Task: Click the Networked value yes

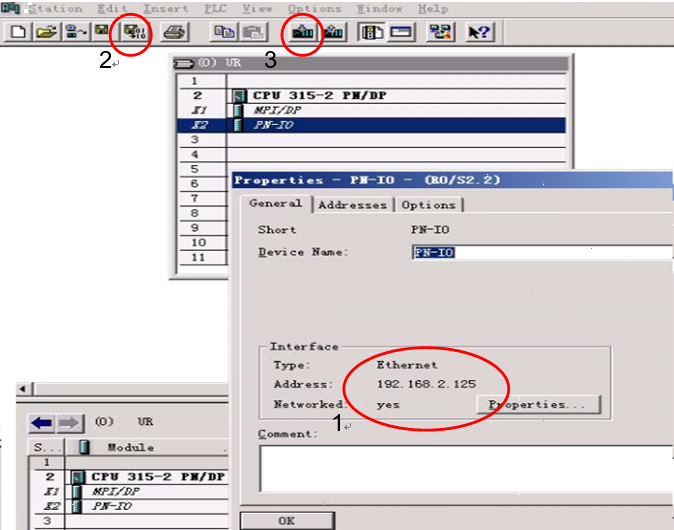Action: [x=388, y=405]
